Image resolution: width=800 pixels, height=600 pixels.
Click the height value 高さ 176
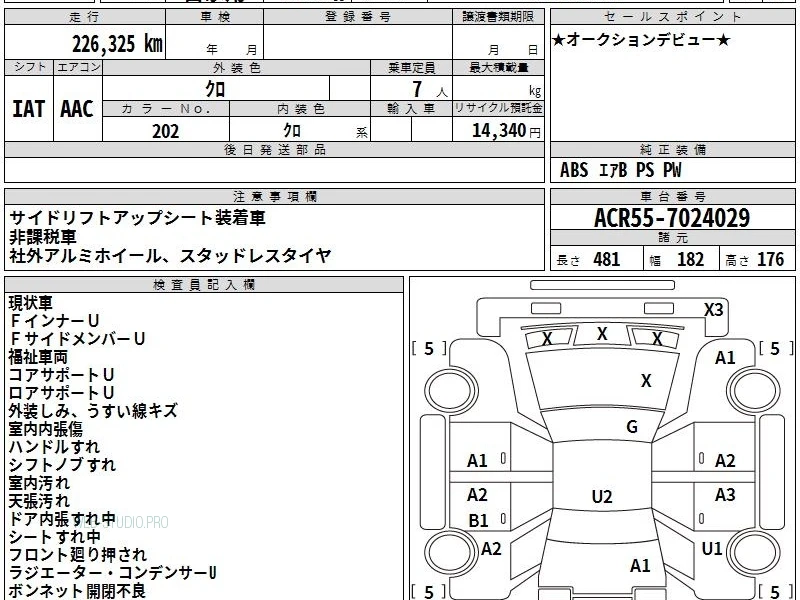click(x=755, y=259)
